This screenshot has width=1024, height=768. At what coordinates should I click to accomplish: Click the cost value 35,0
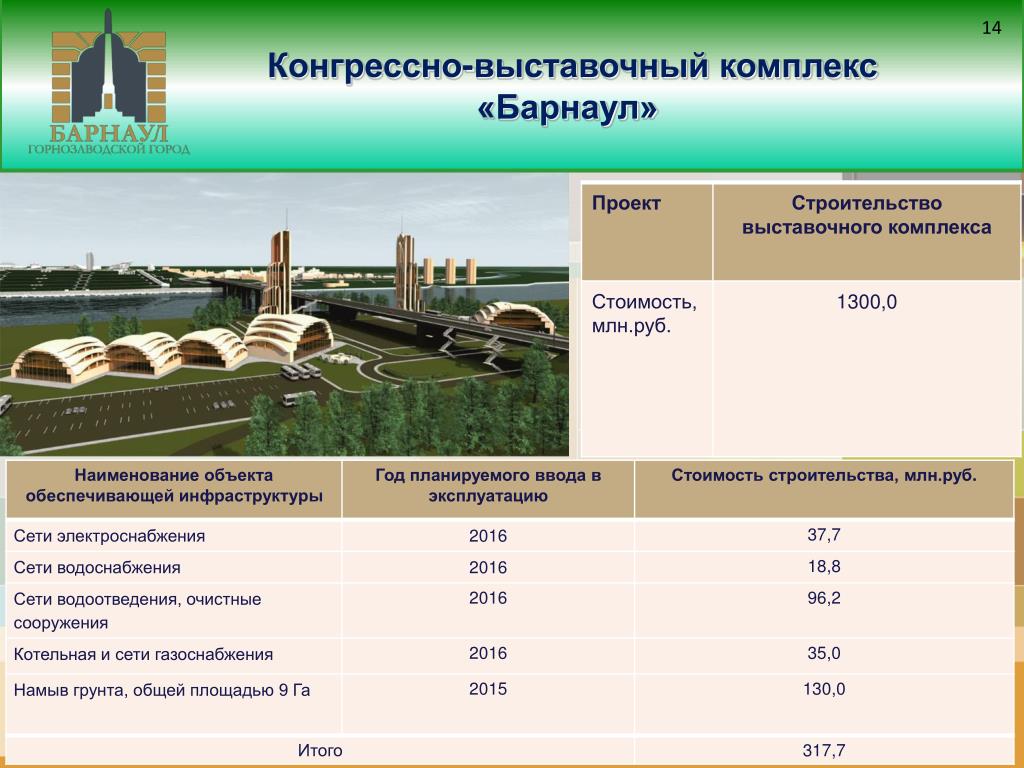pyautogui.click(x=824, y=653)
